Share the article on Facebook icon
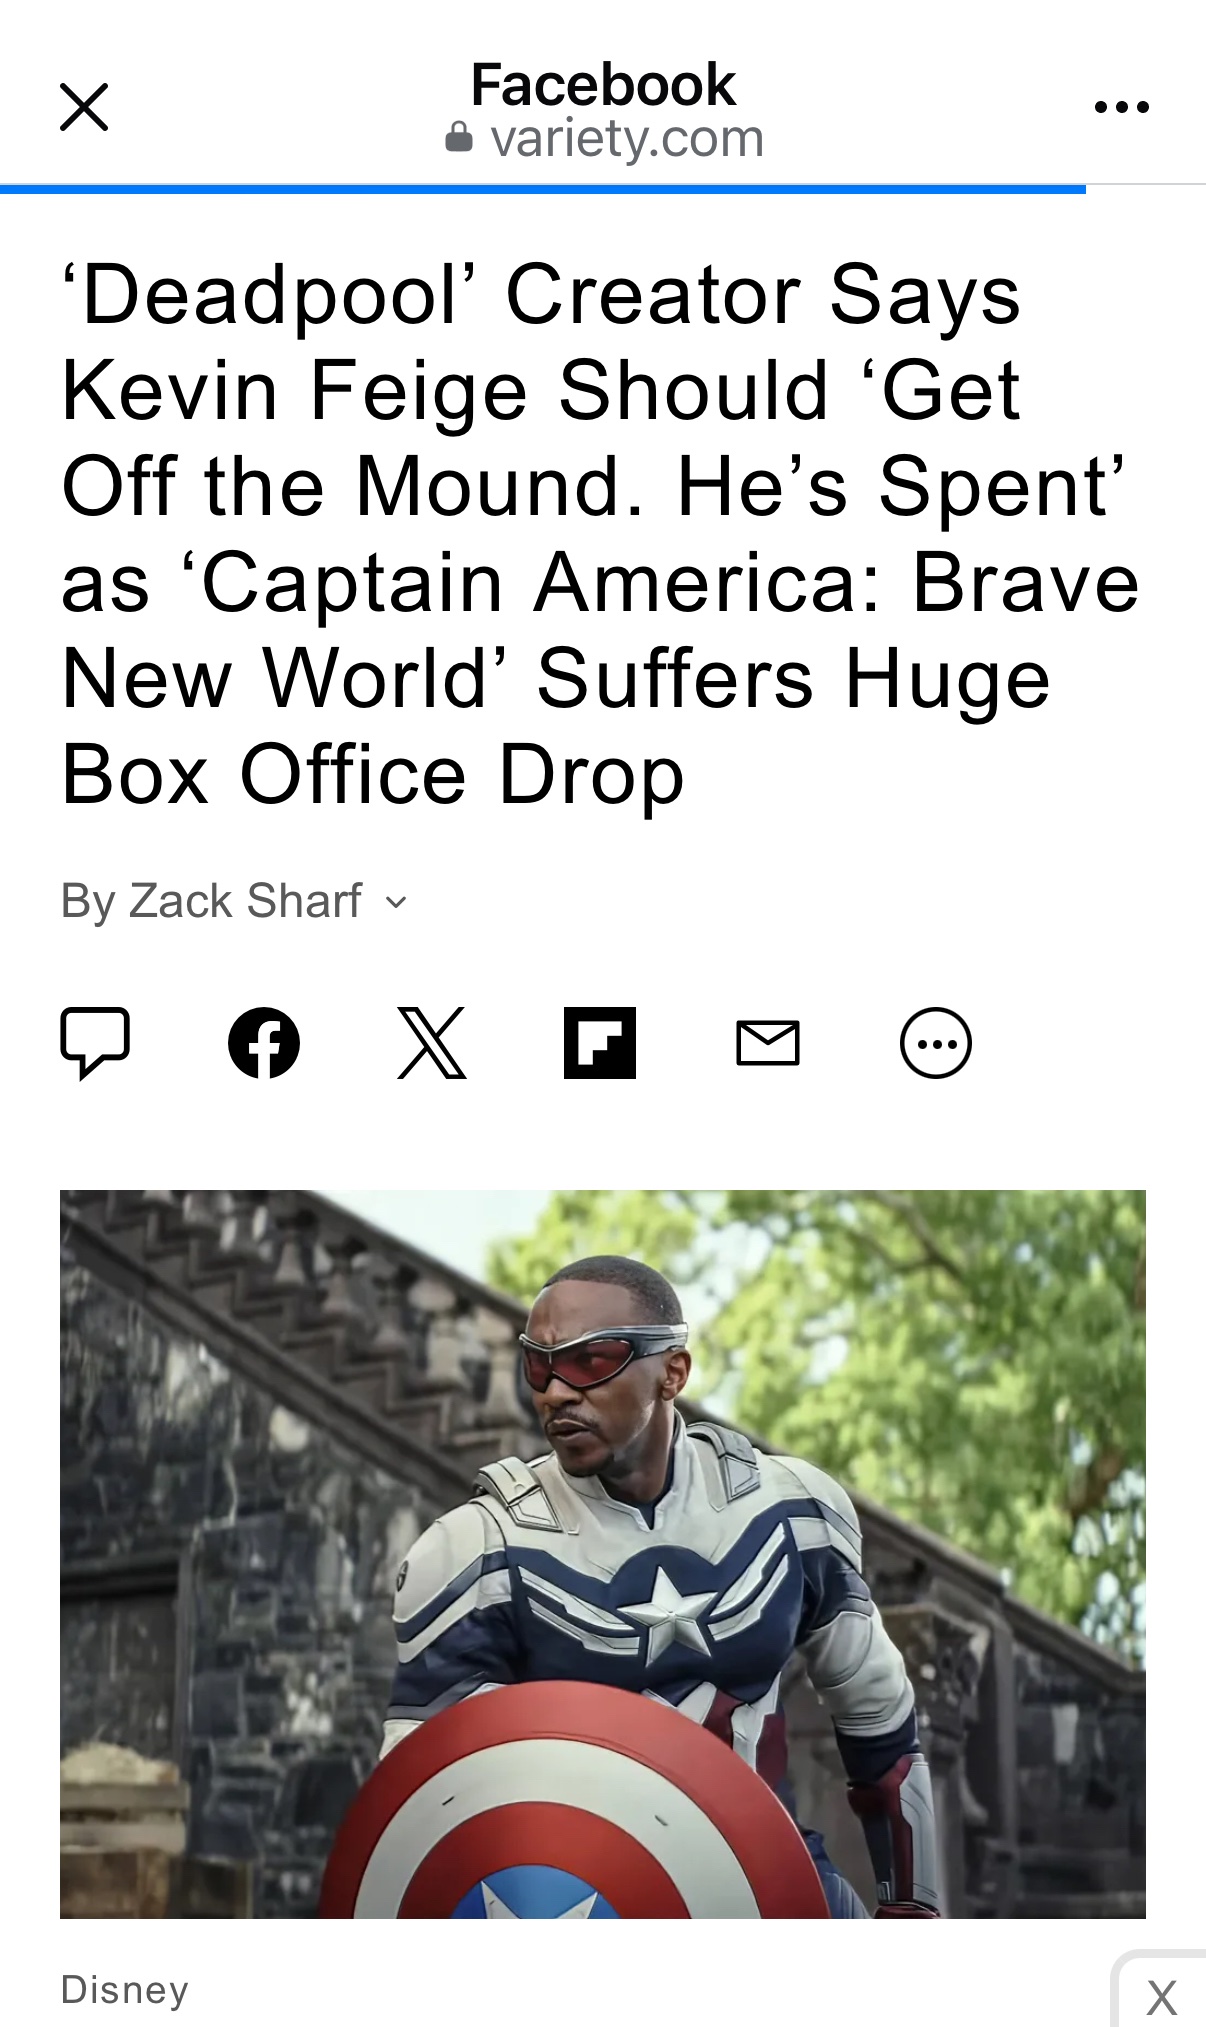This screenshot has width=1206, height=2027. pyautogui.click(x=264, y=1043)
